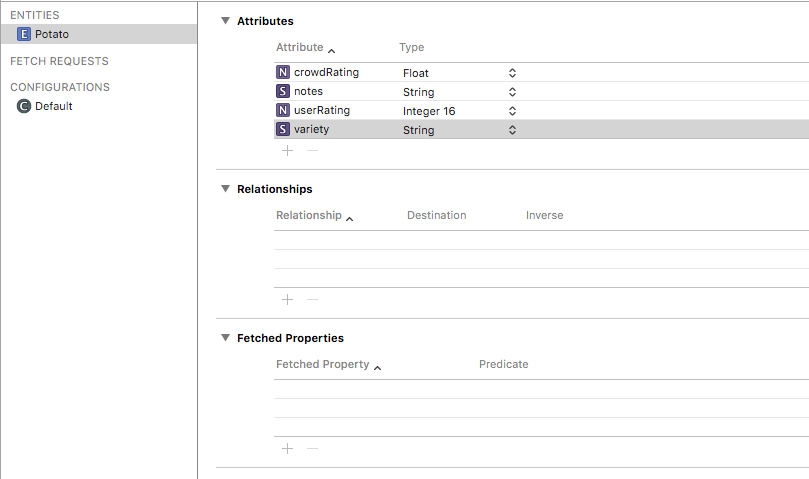Add a new relationship with plus button
Viewport: 809px width, 479px height.
click(x=287, y=299)
